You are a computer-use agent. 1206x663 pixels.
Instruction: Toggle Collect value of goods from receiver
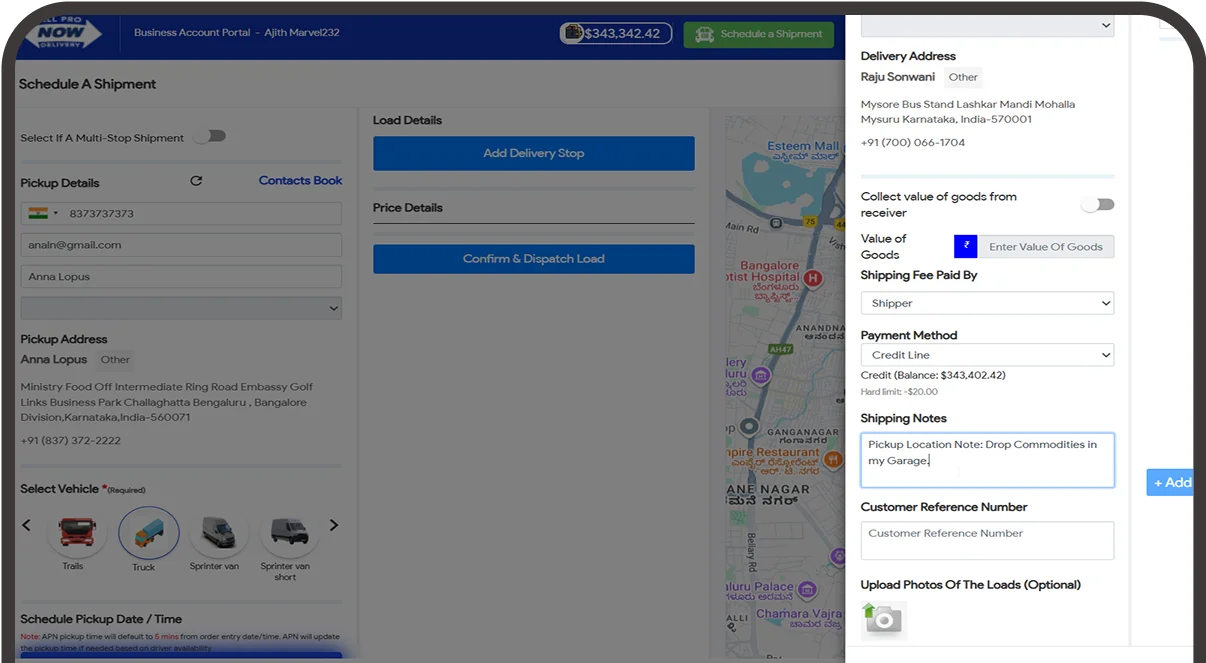pos(1098,204)
